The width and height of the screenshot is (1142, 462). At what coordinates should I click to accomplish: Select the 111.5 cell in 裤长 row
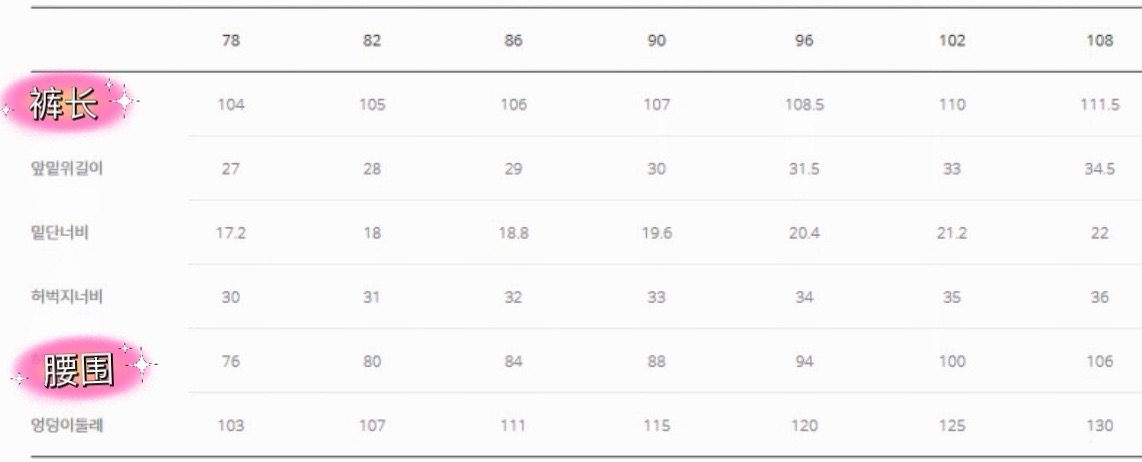pos(1099,104)
